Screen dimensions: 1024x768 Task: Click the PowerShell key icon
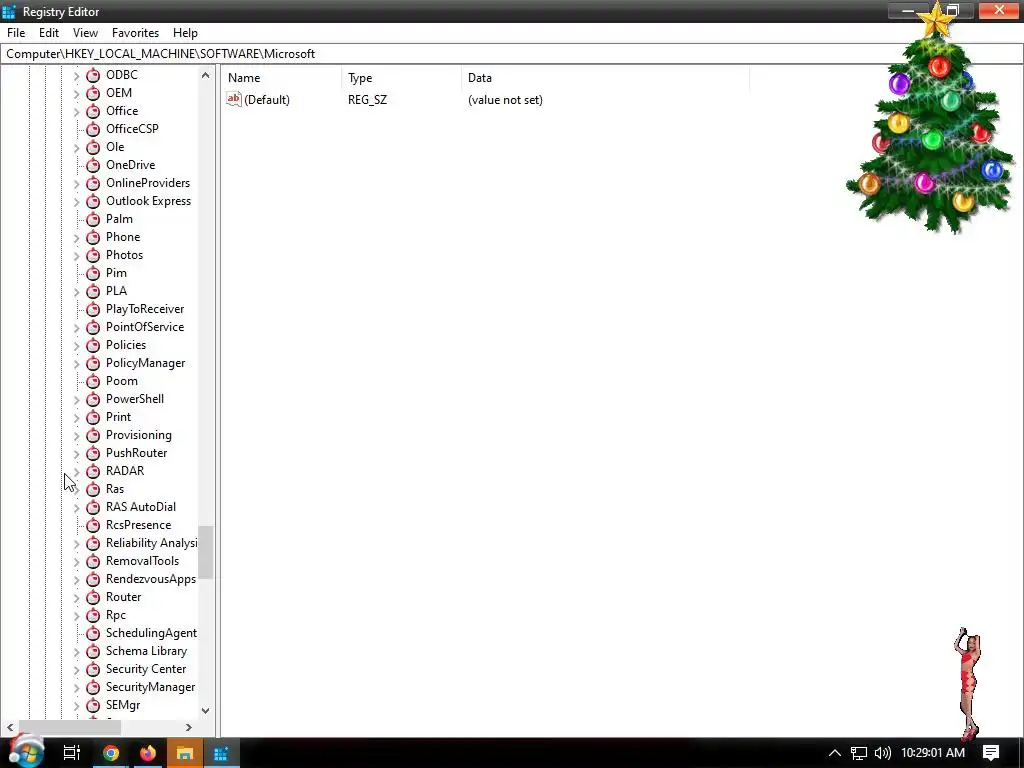(x=93, y=399)
